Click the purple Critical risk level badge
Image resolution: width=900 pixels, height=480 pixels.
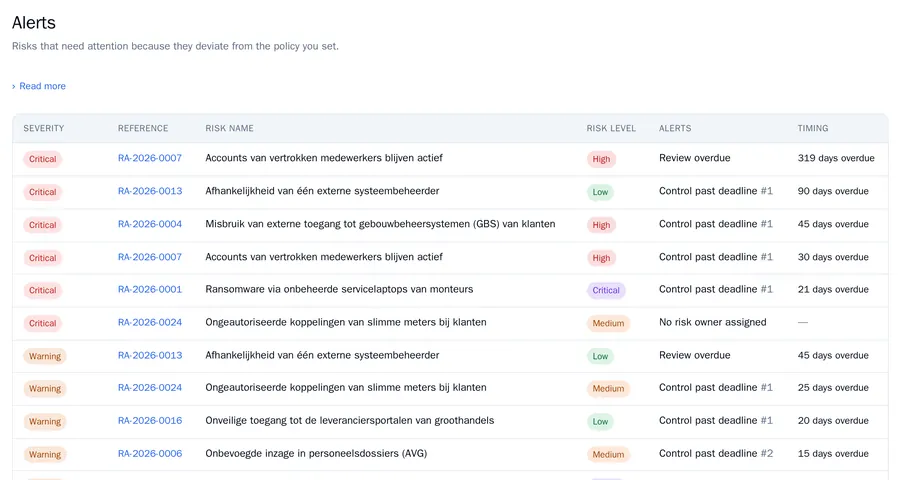pyautogui.click(x=606, y=291)
